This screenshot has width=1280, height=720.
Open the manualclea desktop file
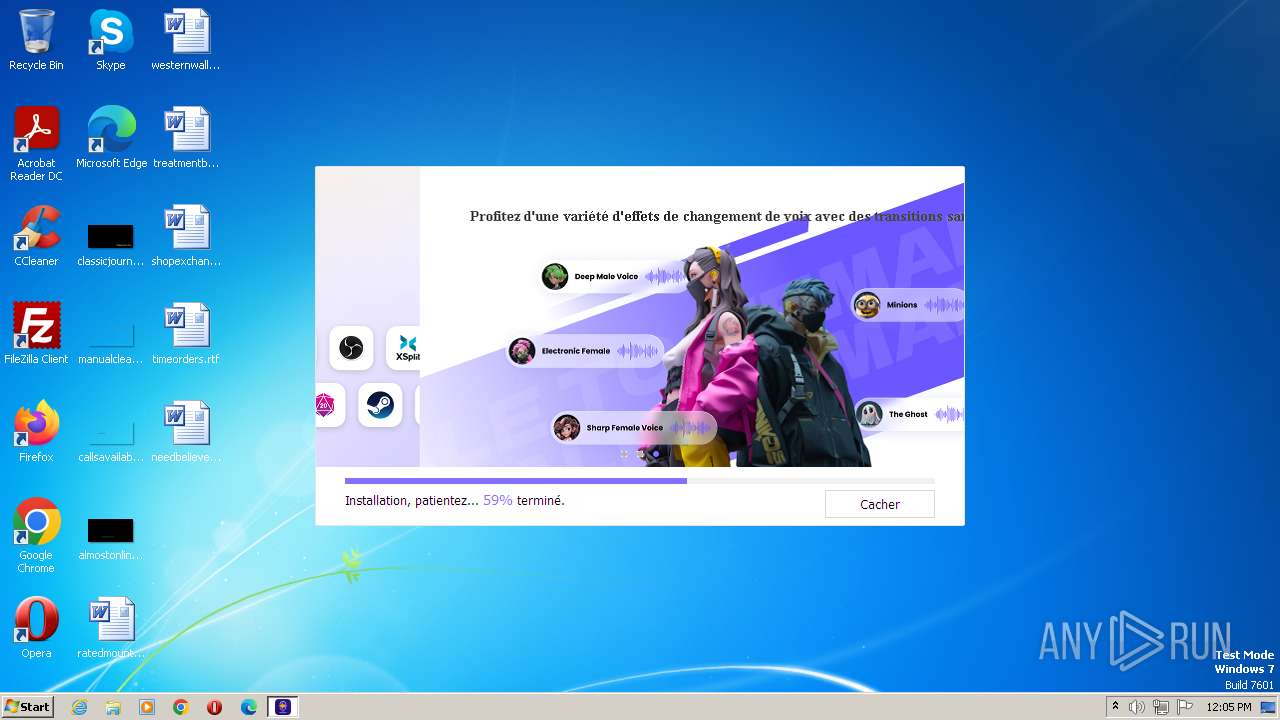coord(110,343)
